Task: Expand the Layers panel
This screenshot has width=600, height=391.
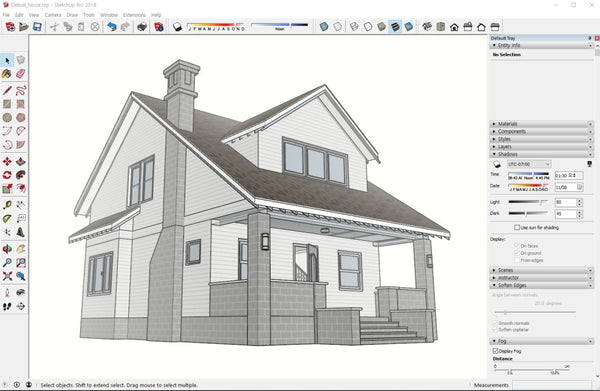Action: tap(541, 147)
